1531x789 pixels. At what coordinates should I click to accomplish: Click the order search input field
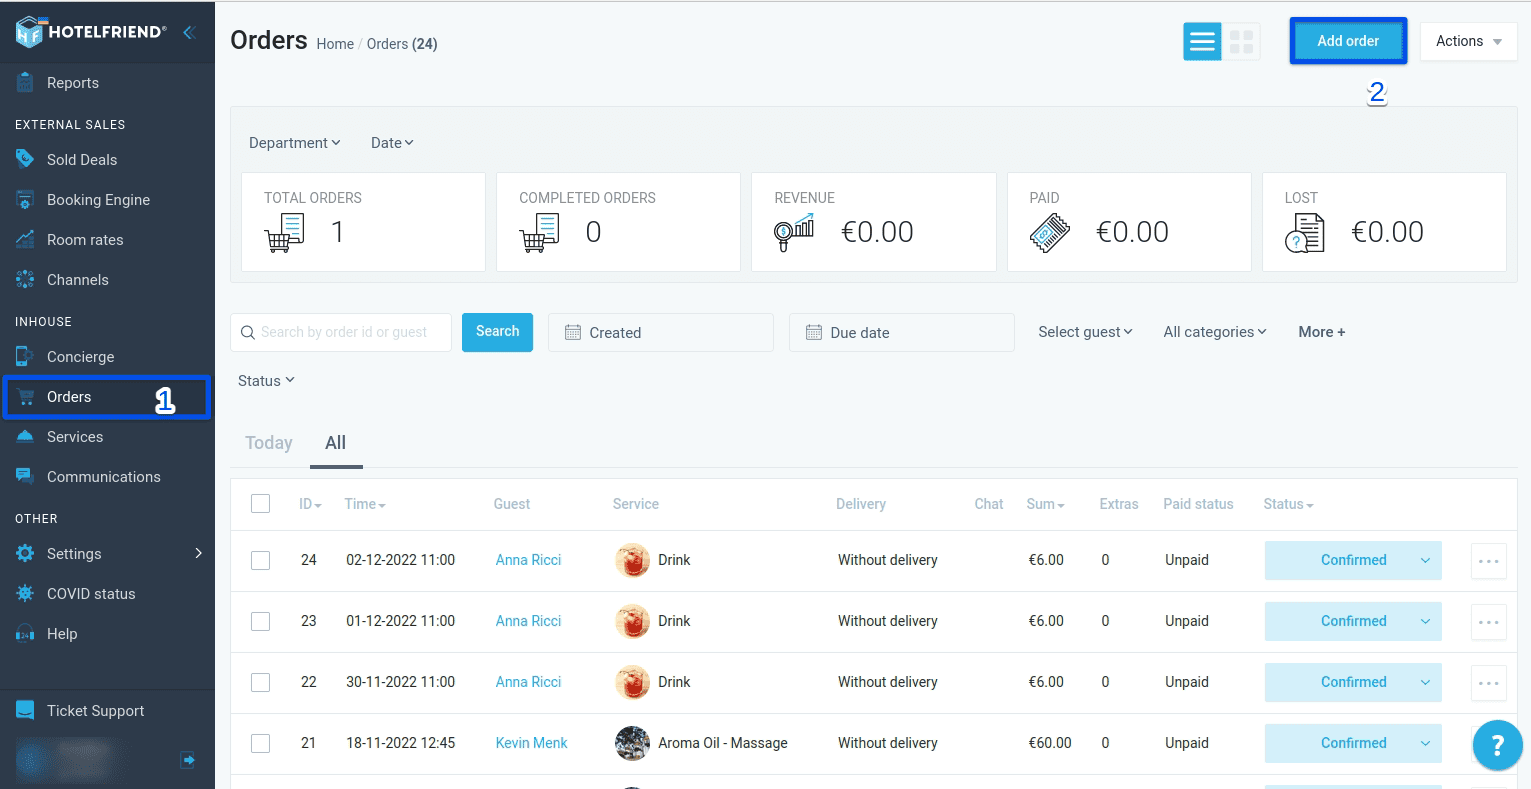343,332
